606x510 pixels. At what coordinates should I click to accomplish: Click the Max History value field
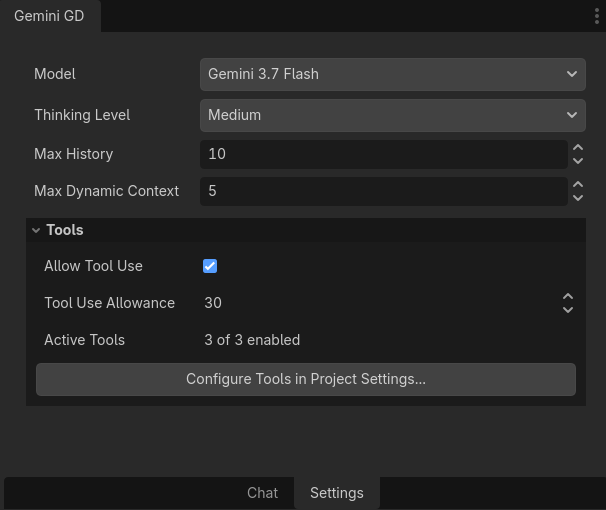click(x=383, y=154)
